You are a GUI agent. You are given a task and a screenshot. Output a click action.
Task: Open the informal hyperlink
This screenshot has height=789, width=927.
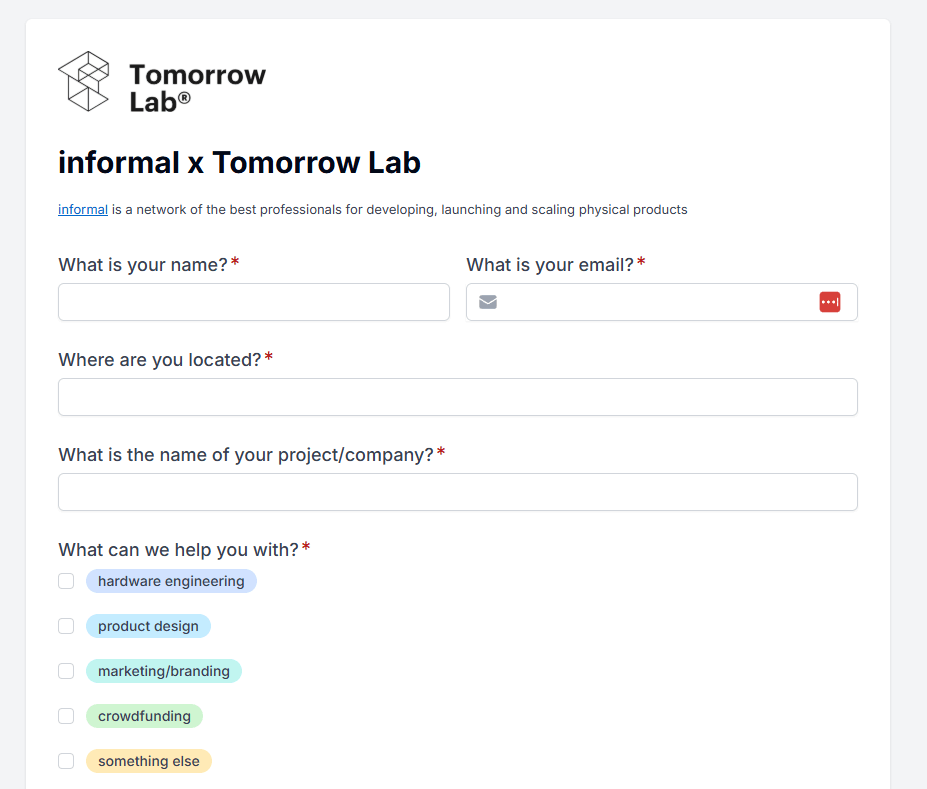coord(83,210)
